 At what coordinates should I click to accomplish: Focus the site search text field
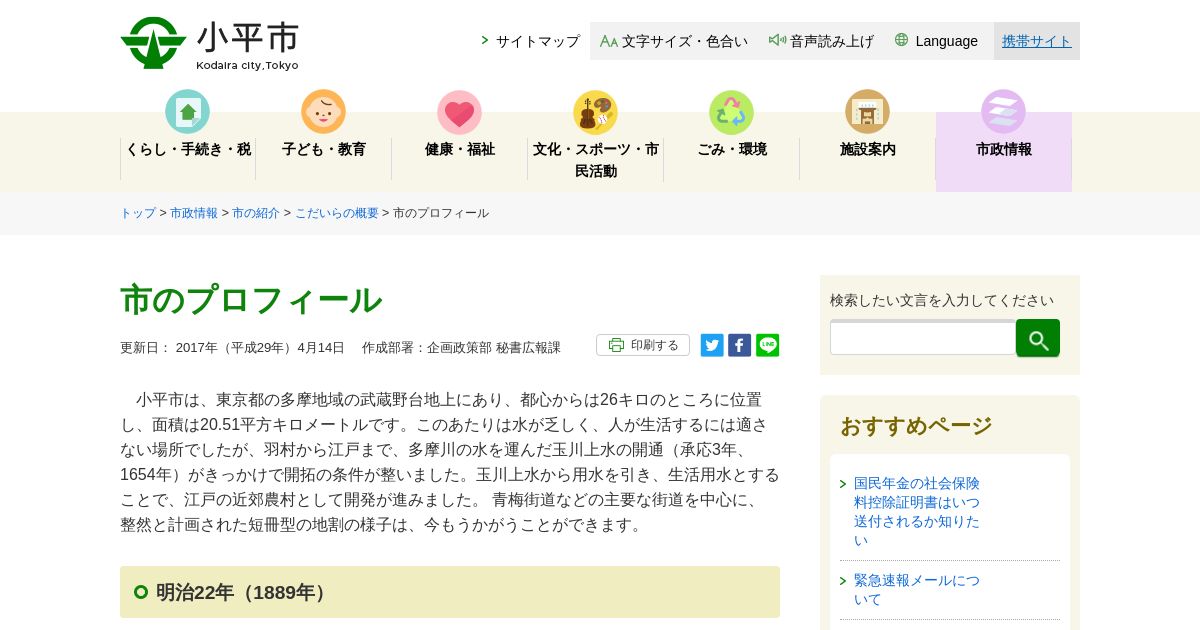[x=923, y=338]
